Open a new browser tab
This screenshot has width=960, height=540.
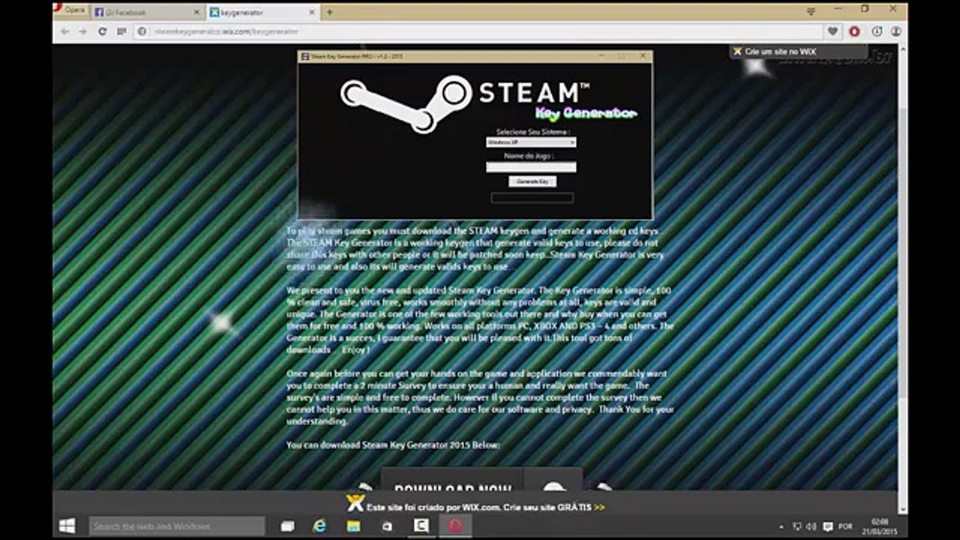tap(329, 12)
